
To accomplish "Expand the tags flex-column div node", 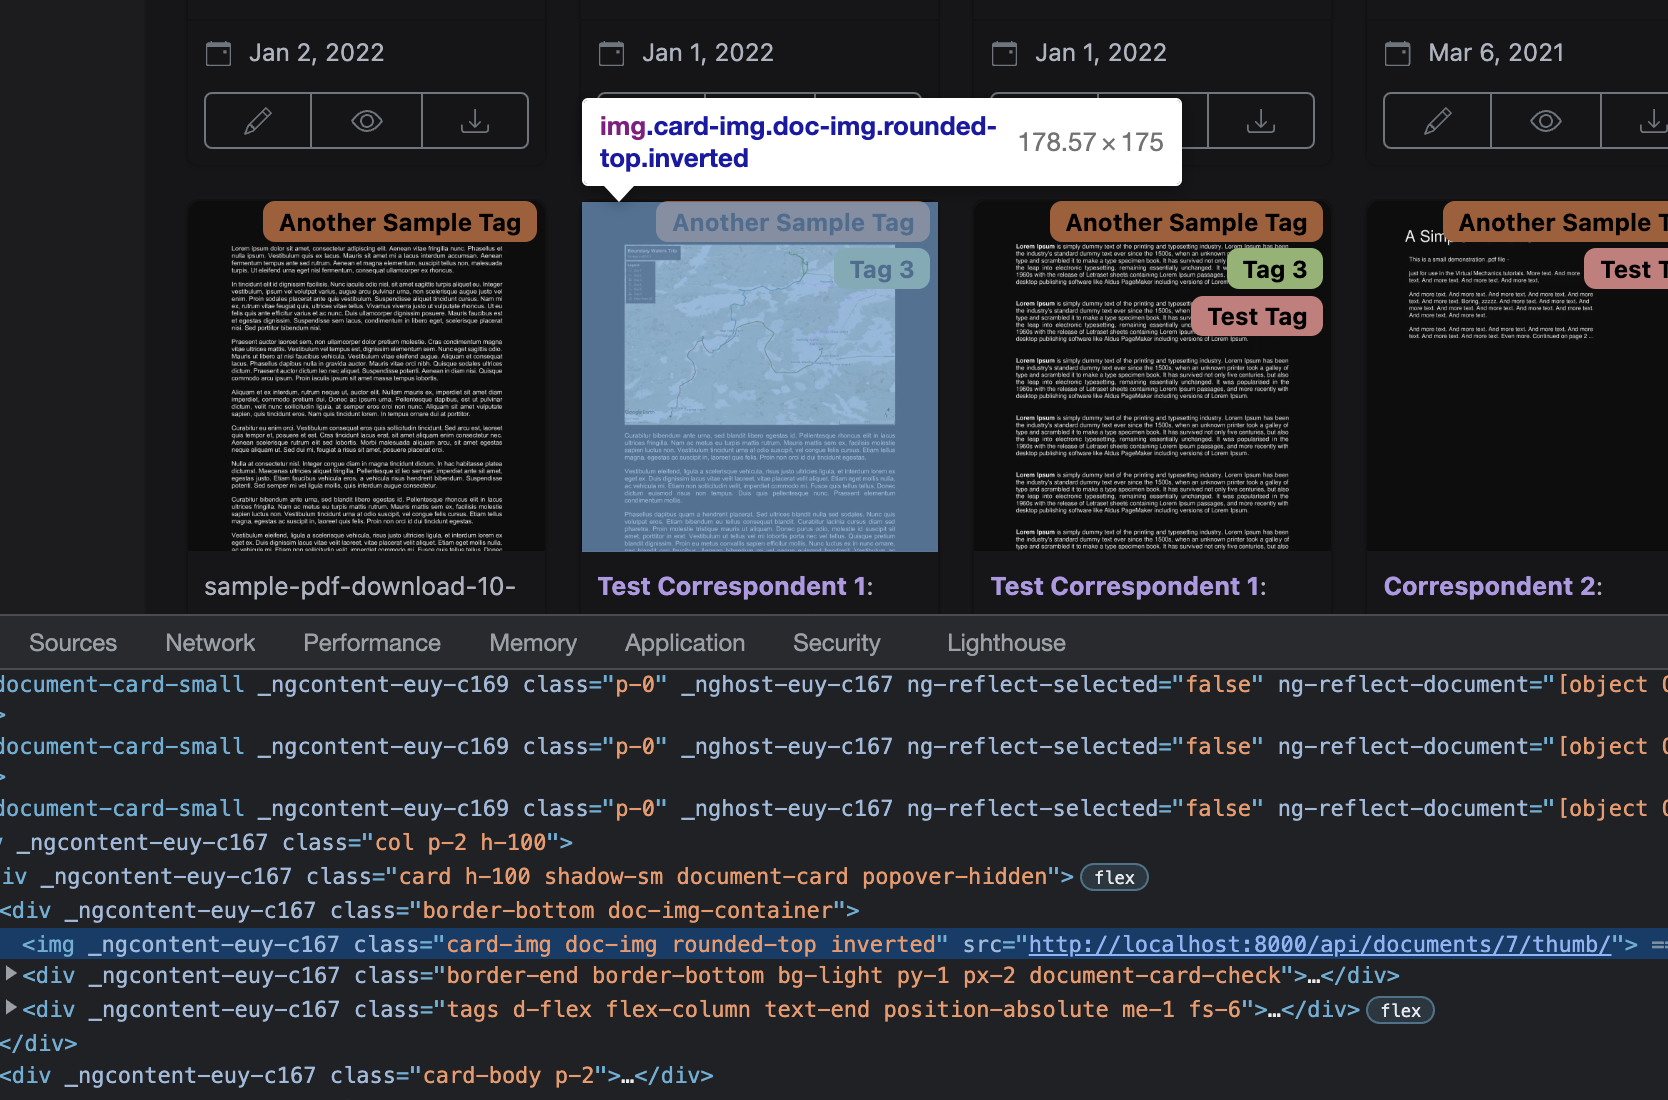I will tap(10, 1009).
